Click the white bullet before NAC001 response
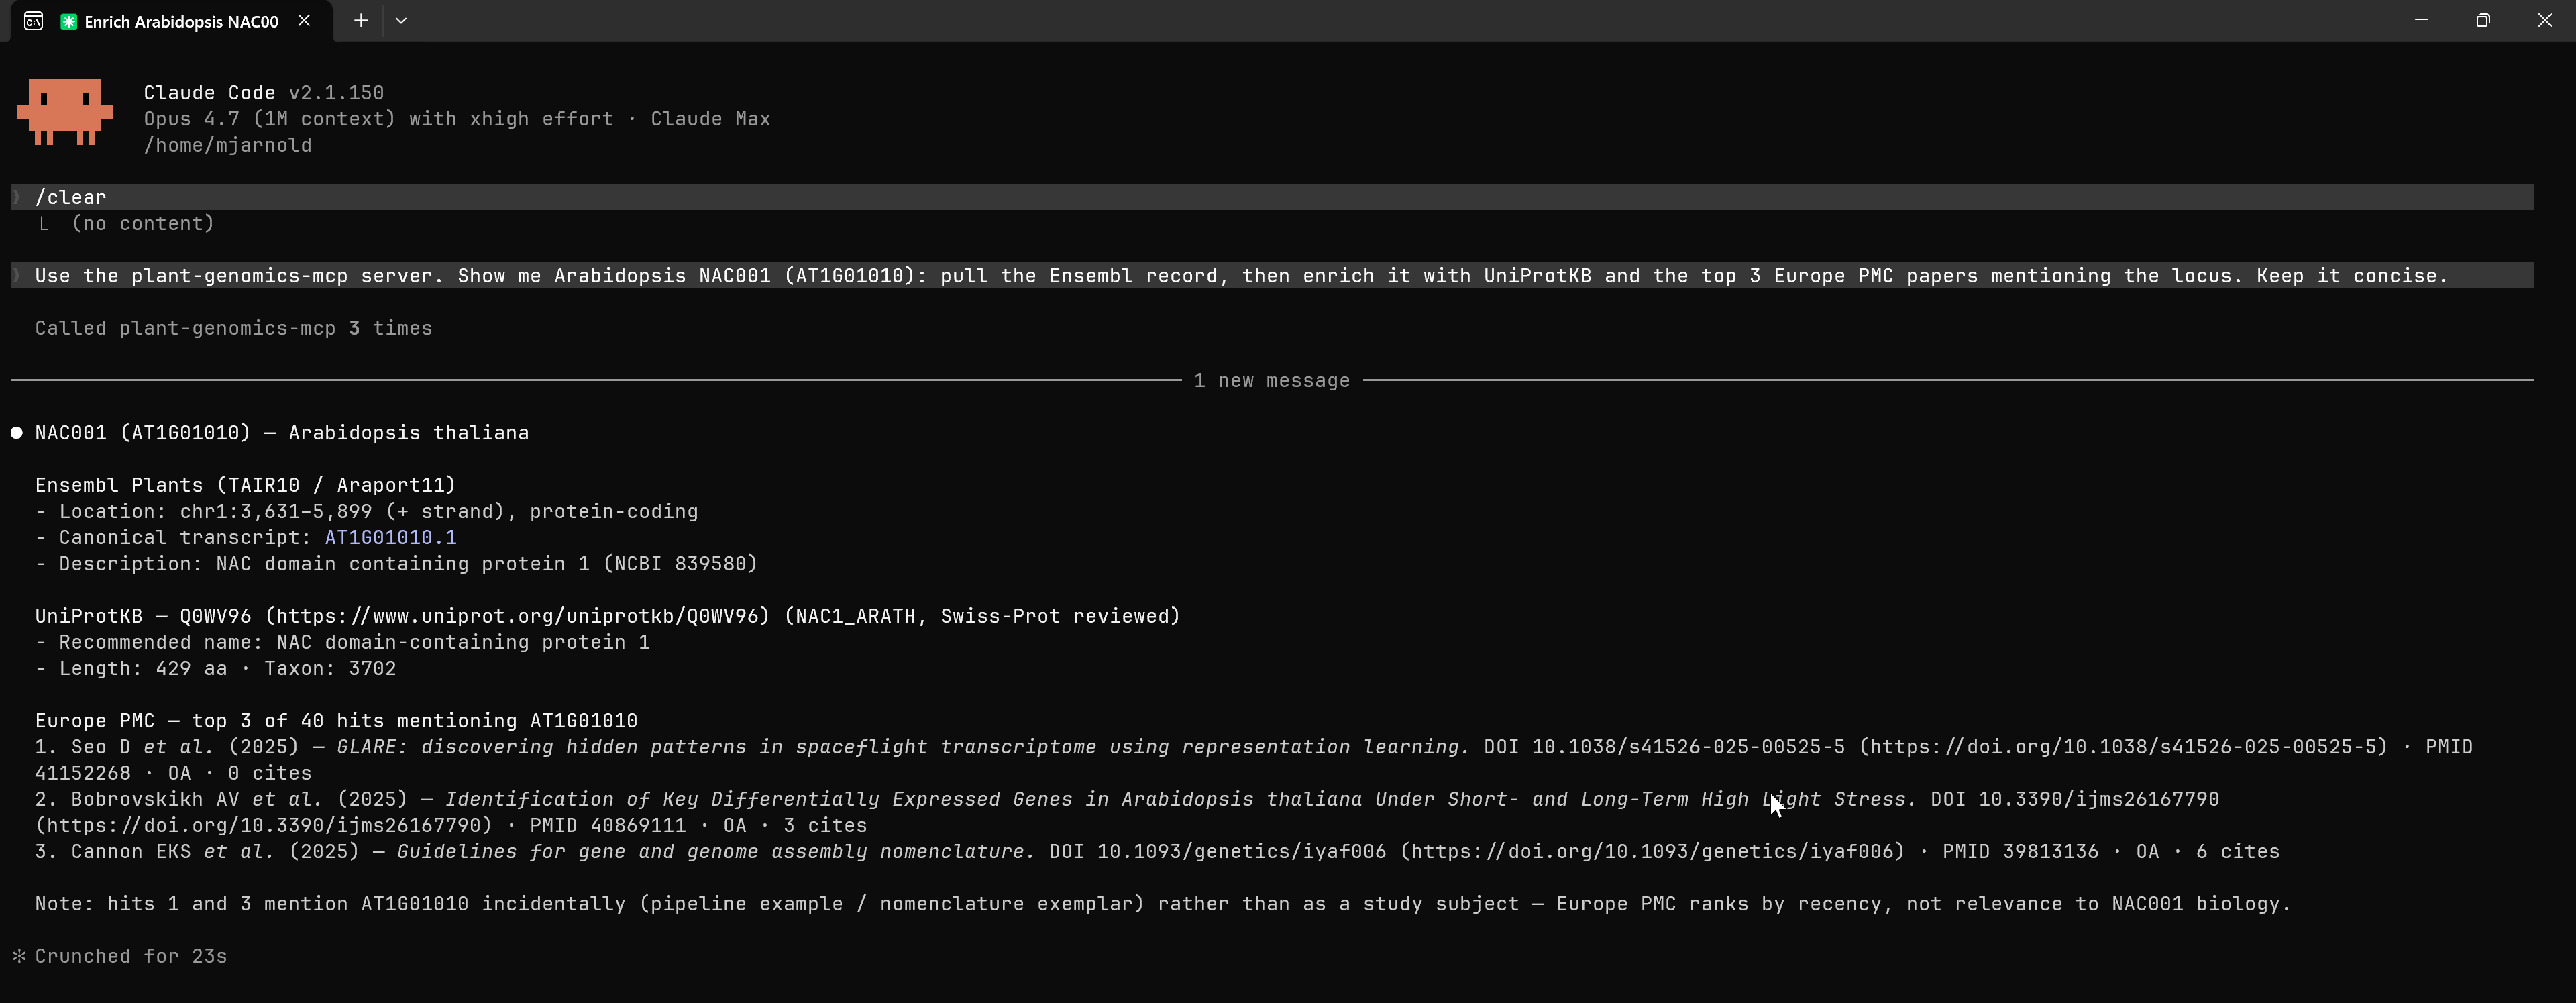 point(17,433)
